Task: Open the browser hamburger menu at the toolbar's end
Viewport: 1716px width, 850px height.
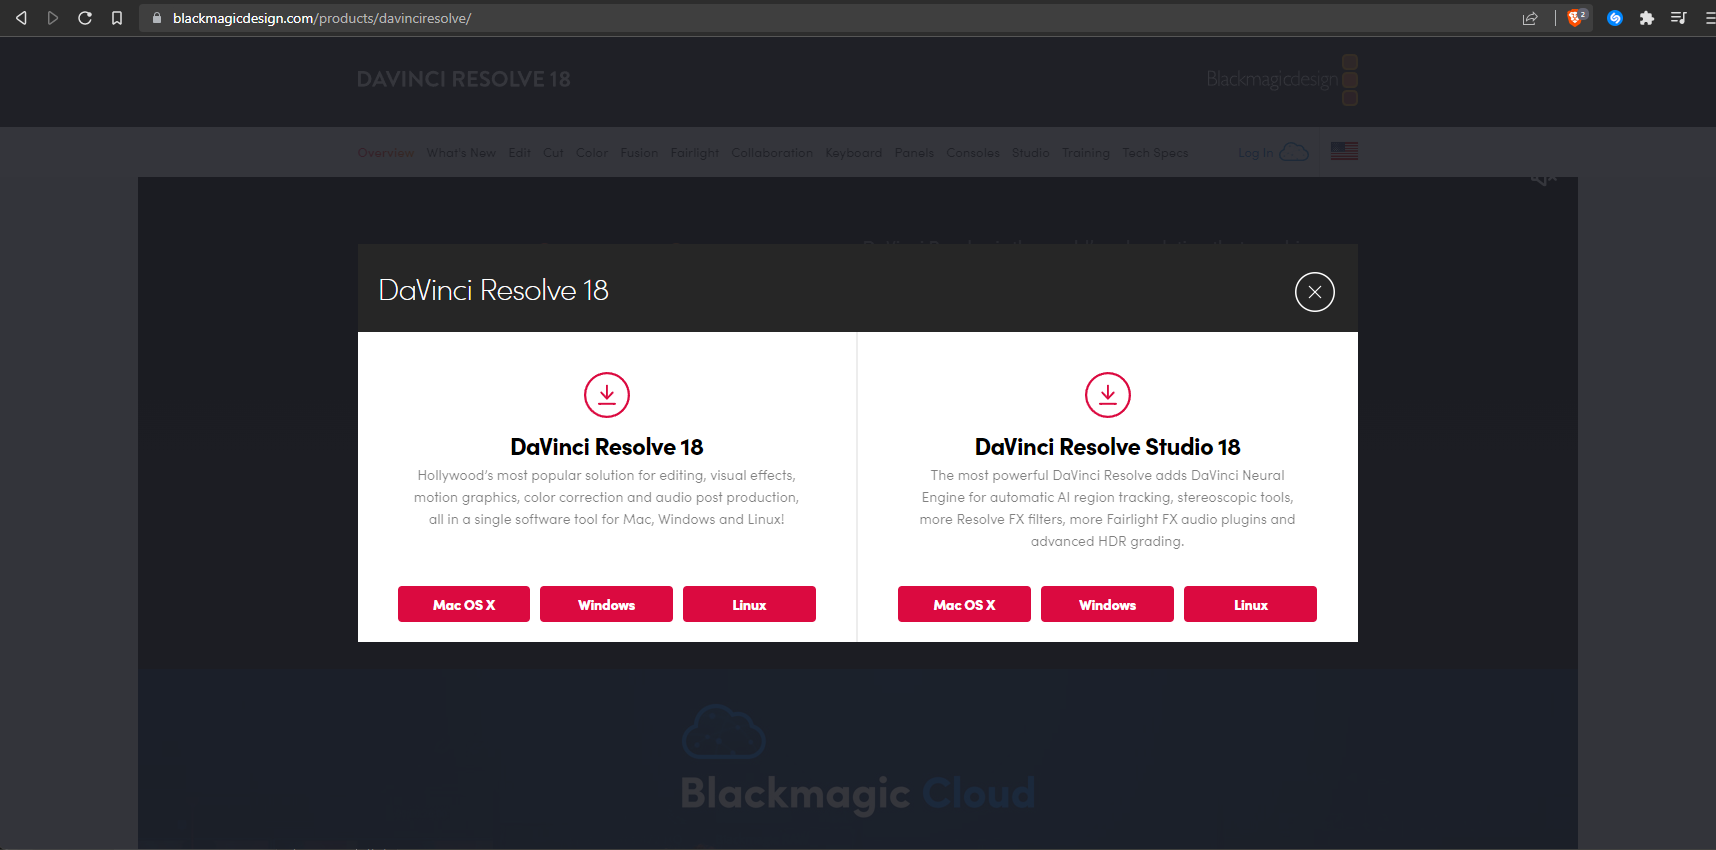Action: tap(1709, 18)
